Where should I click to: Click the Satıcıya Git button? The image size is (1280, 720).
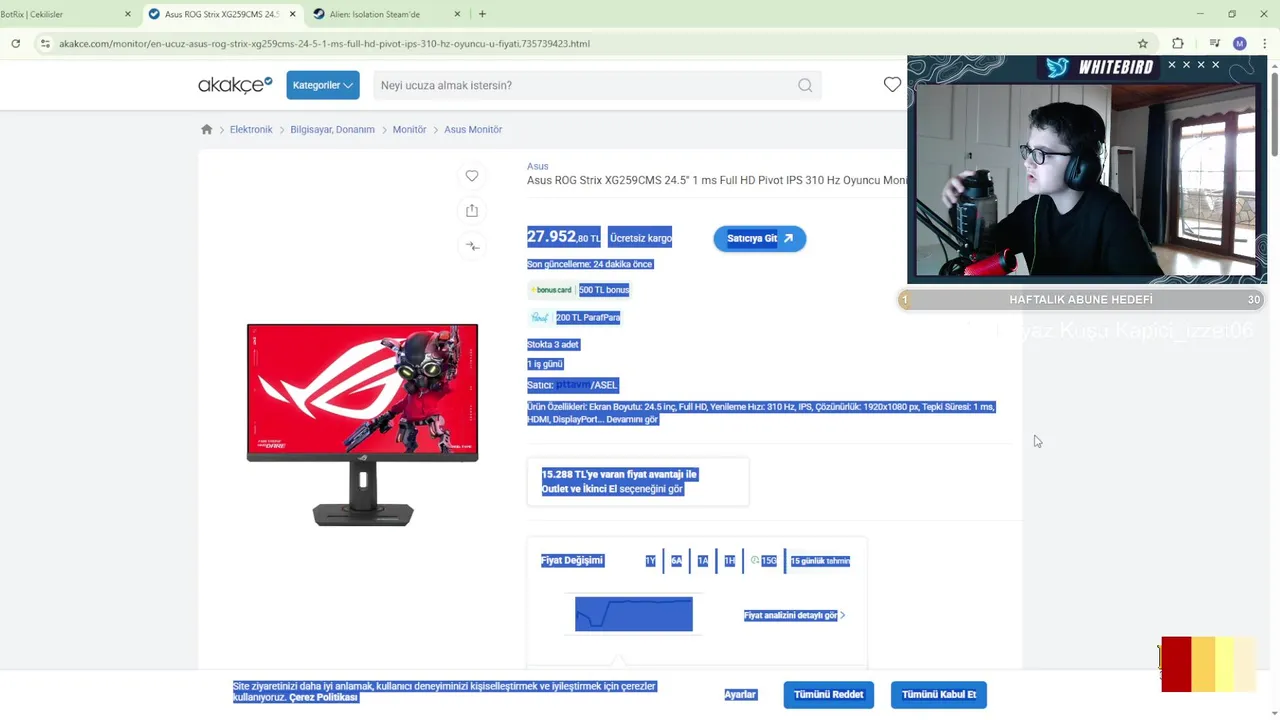(760, 238)
